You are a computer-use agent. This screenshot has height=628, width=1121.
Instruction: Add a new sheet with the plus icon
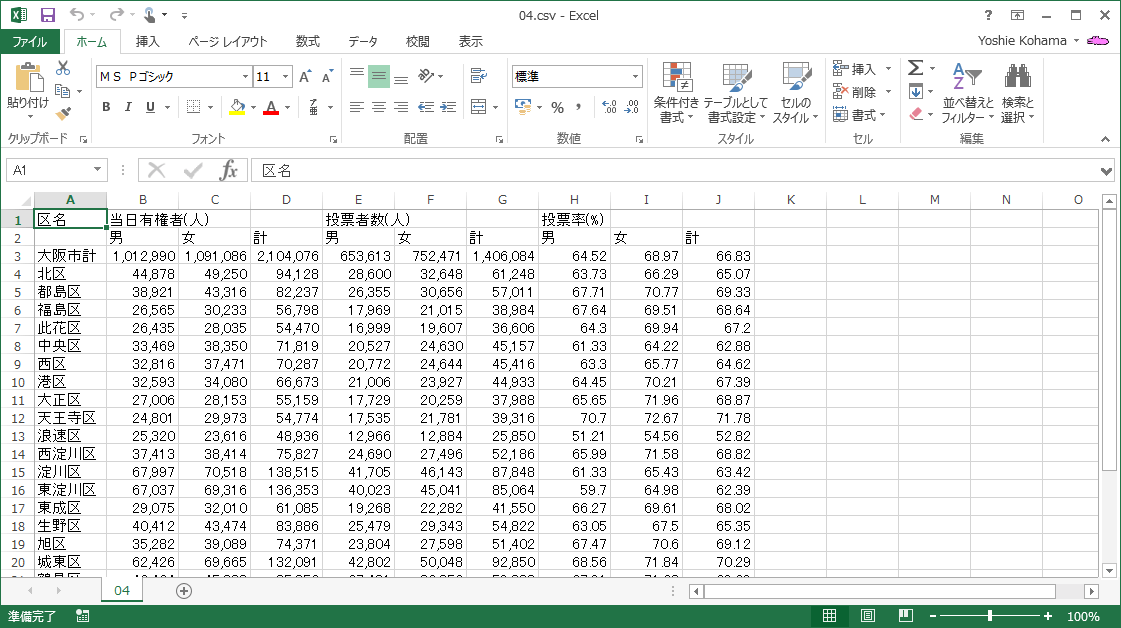point(184,591)
